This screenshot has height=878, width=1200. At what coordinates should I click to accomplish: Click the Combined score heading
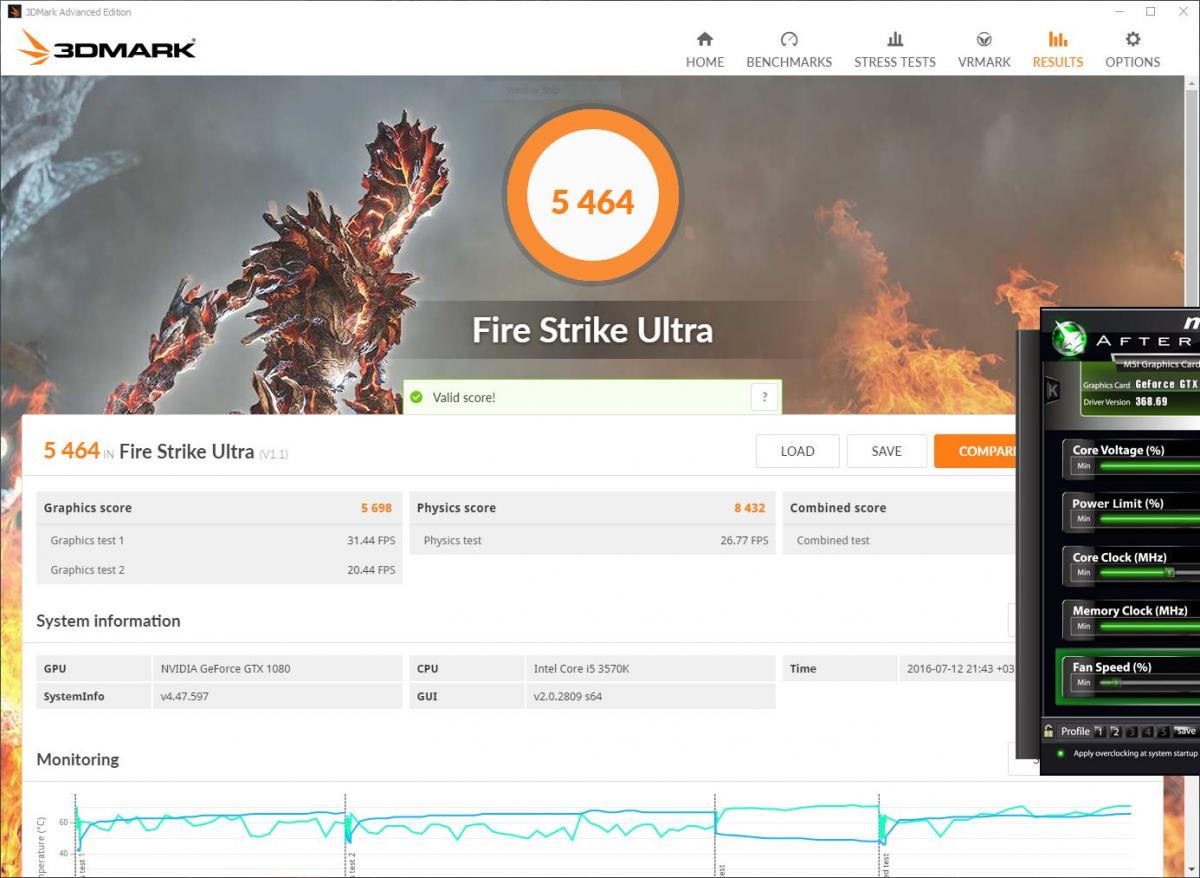pyautogui.click(x=838, y=508)
